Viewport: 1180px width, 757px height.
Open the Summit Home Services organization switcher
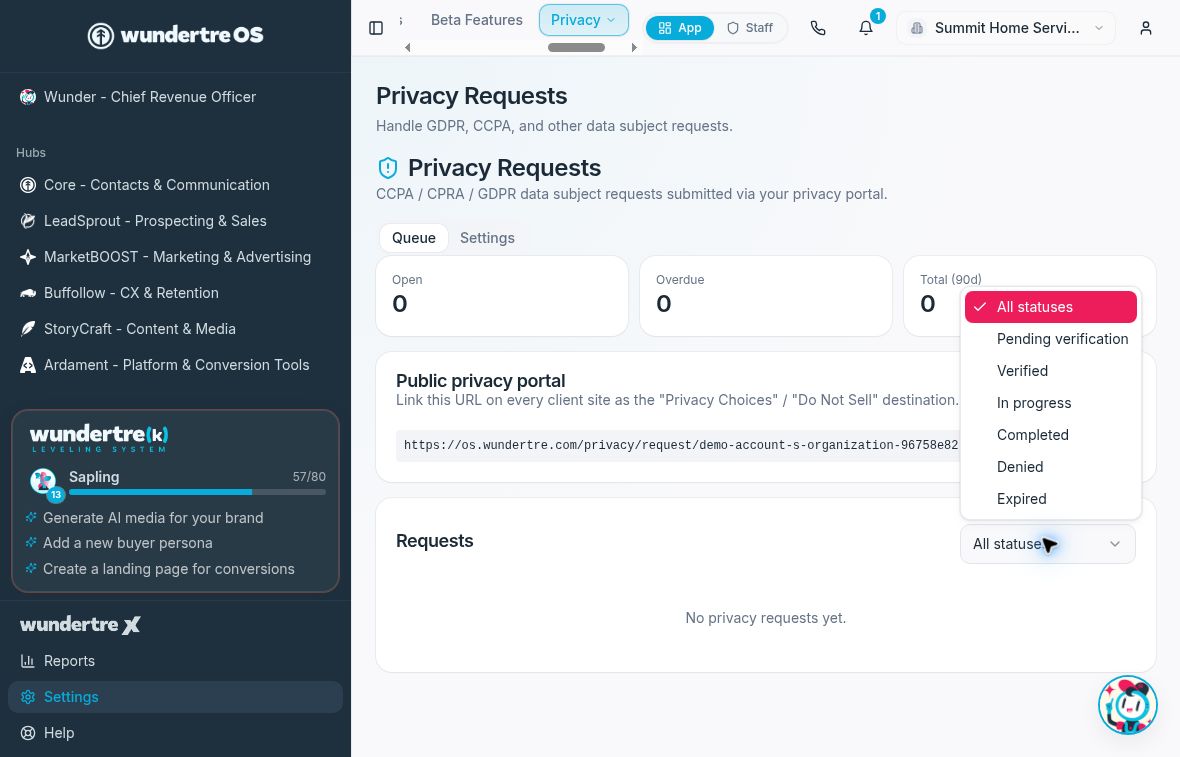pyautogui.click(x=1007, y=28)
